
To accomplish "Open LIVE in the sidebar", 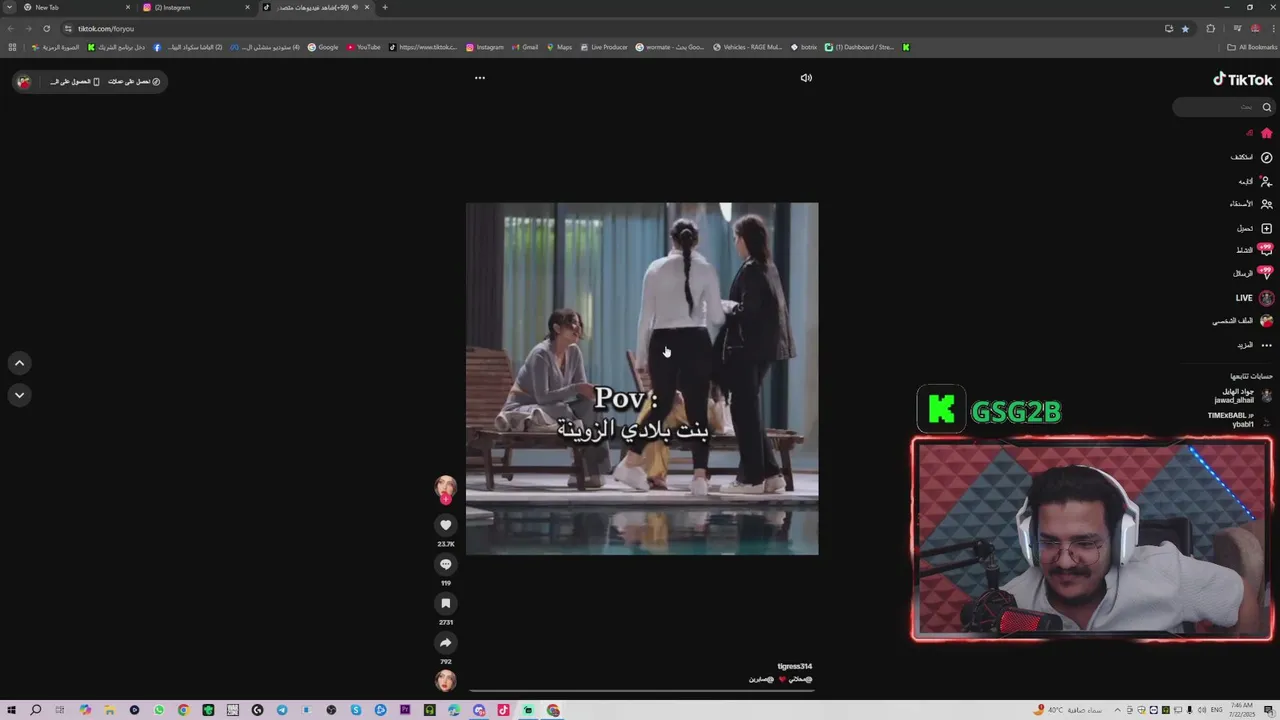I will (1254, 298).
